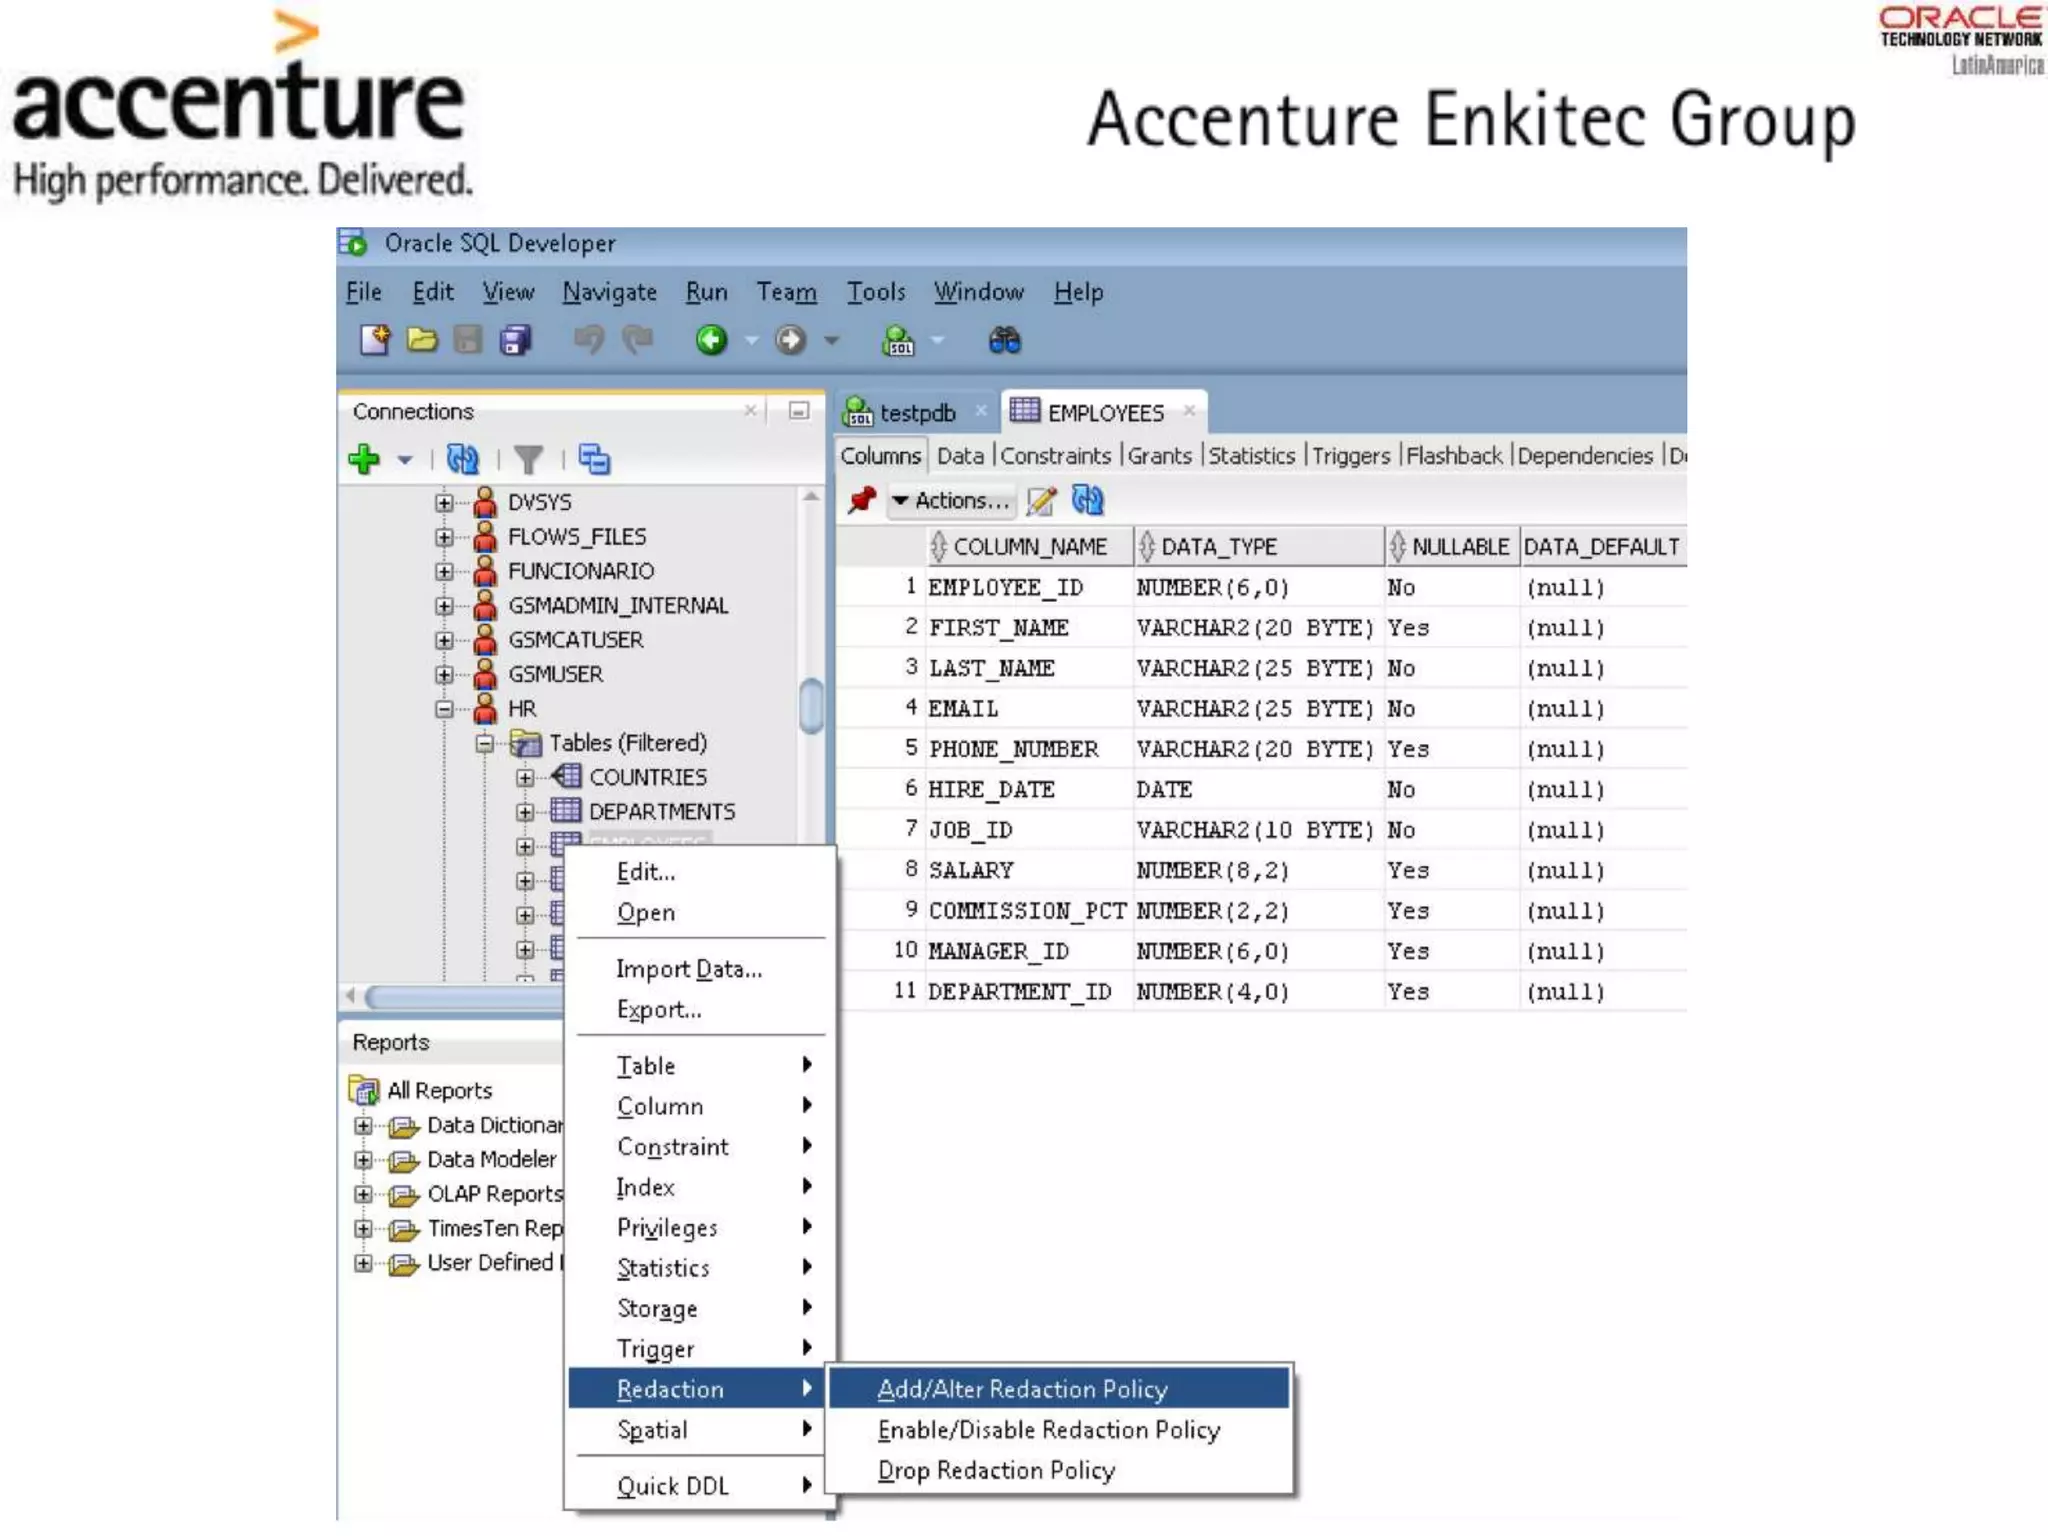
Task: Click the SQL Worksheet toolbar icon
Action: coord(898,341)
